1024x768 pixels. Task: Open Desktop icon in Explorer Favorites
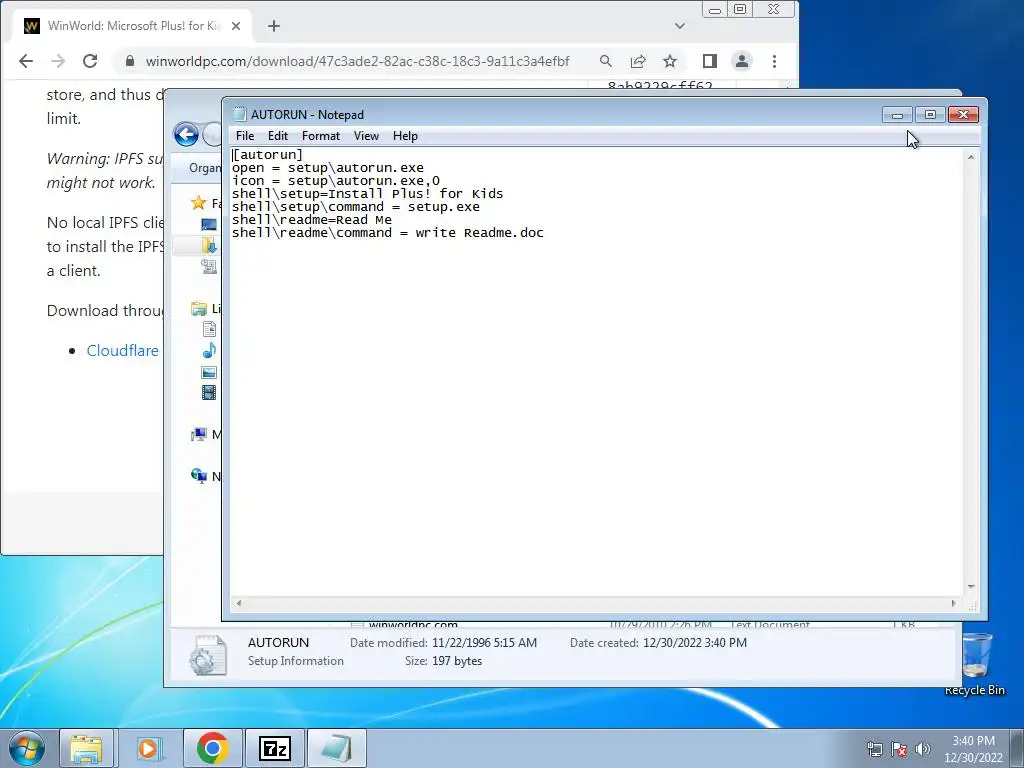[209, 225]
